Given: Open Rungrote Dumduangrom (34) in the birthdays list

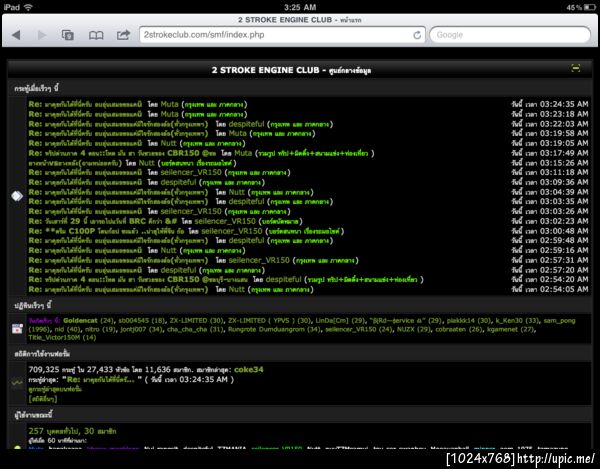Looking at the screenshot, I should coord(274,329).
